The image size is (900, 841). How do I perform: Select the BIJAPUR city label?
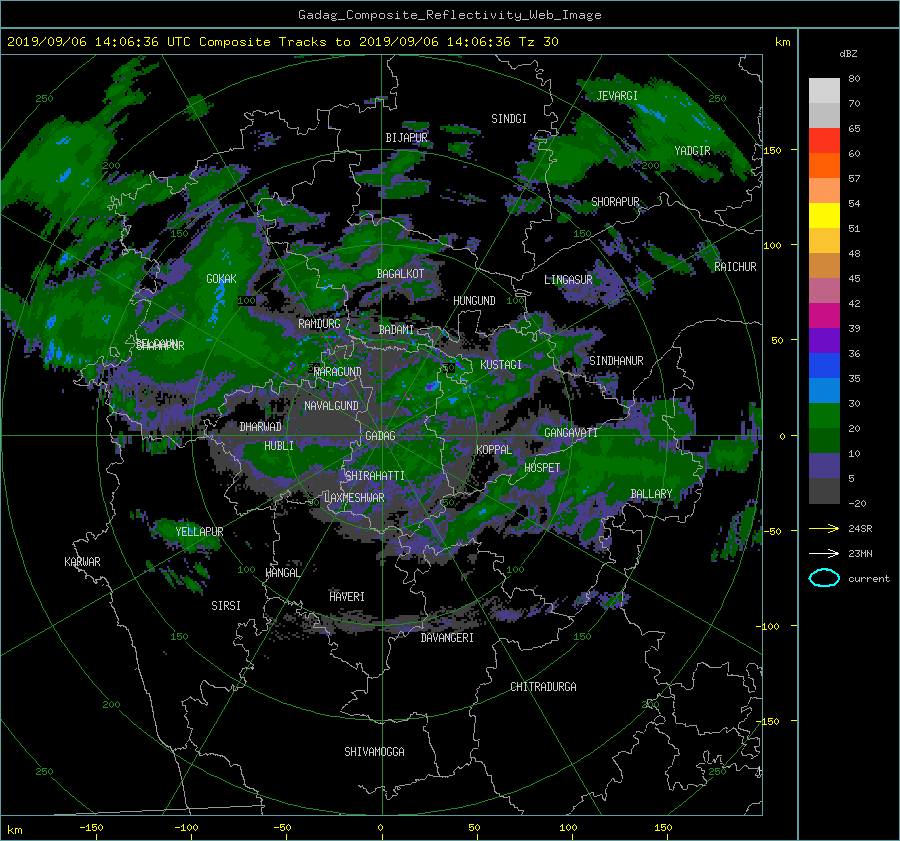406,138
